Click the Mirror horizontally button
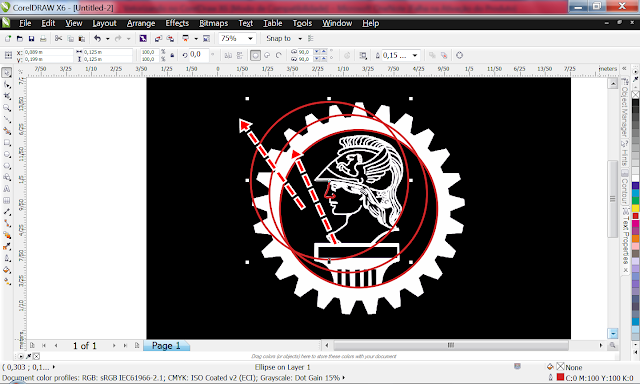Screen dimensions: 640x384 [228, 55]
